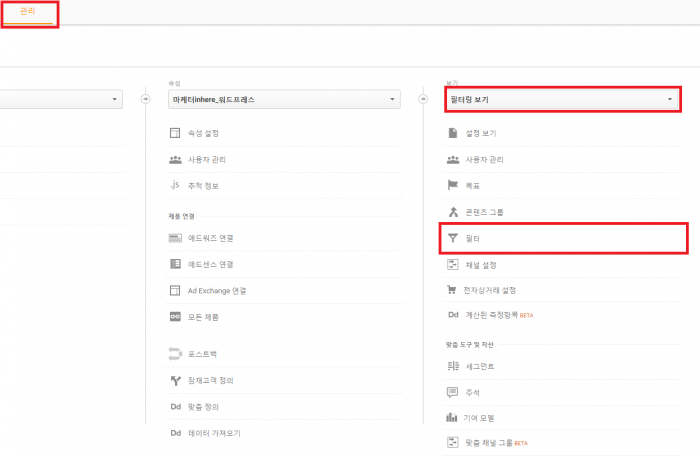700x457 pixels.
Task: Click the speech bubble icon for 주석
Action: tap(452, 392)
